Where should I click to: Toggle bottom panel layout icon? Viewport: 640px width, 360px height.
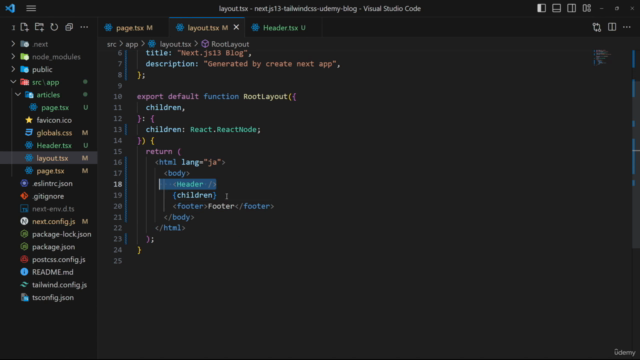pos(556,8)
